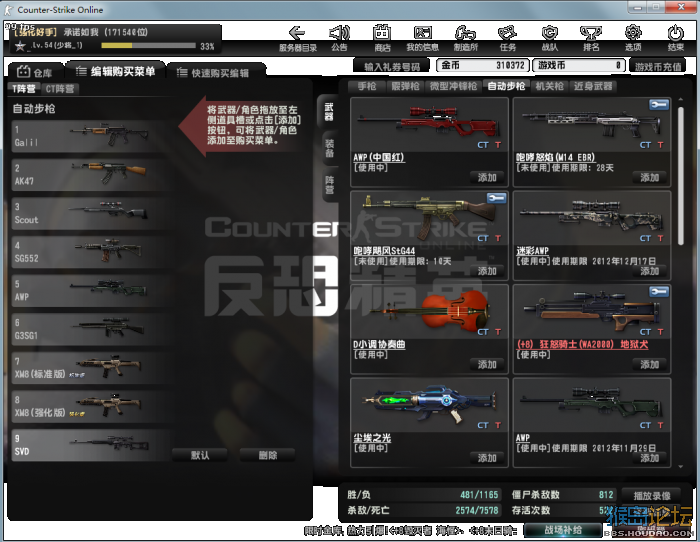Viewport: 700px width, 542px height.
Task: Open the 我的信息 profile icon
Action: click(423, 33)
